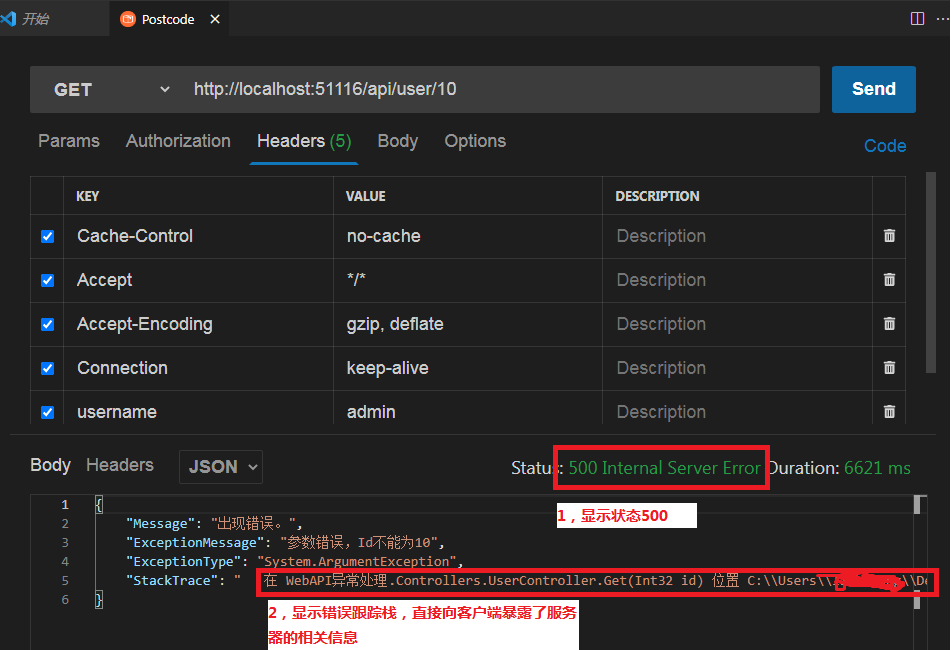Edit the keep-alive value cell
Screen dimensions: 951x650
[468, 368]
